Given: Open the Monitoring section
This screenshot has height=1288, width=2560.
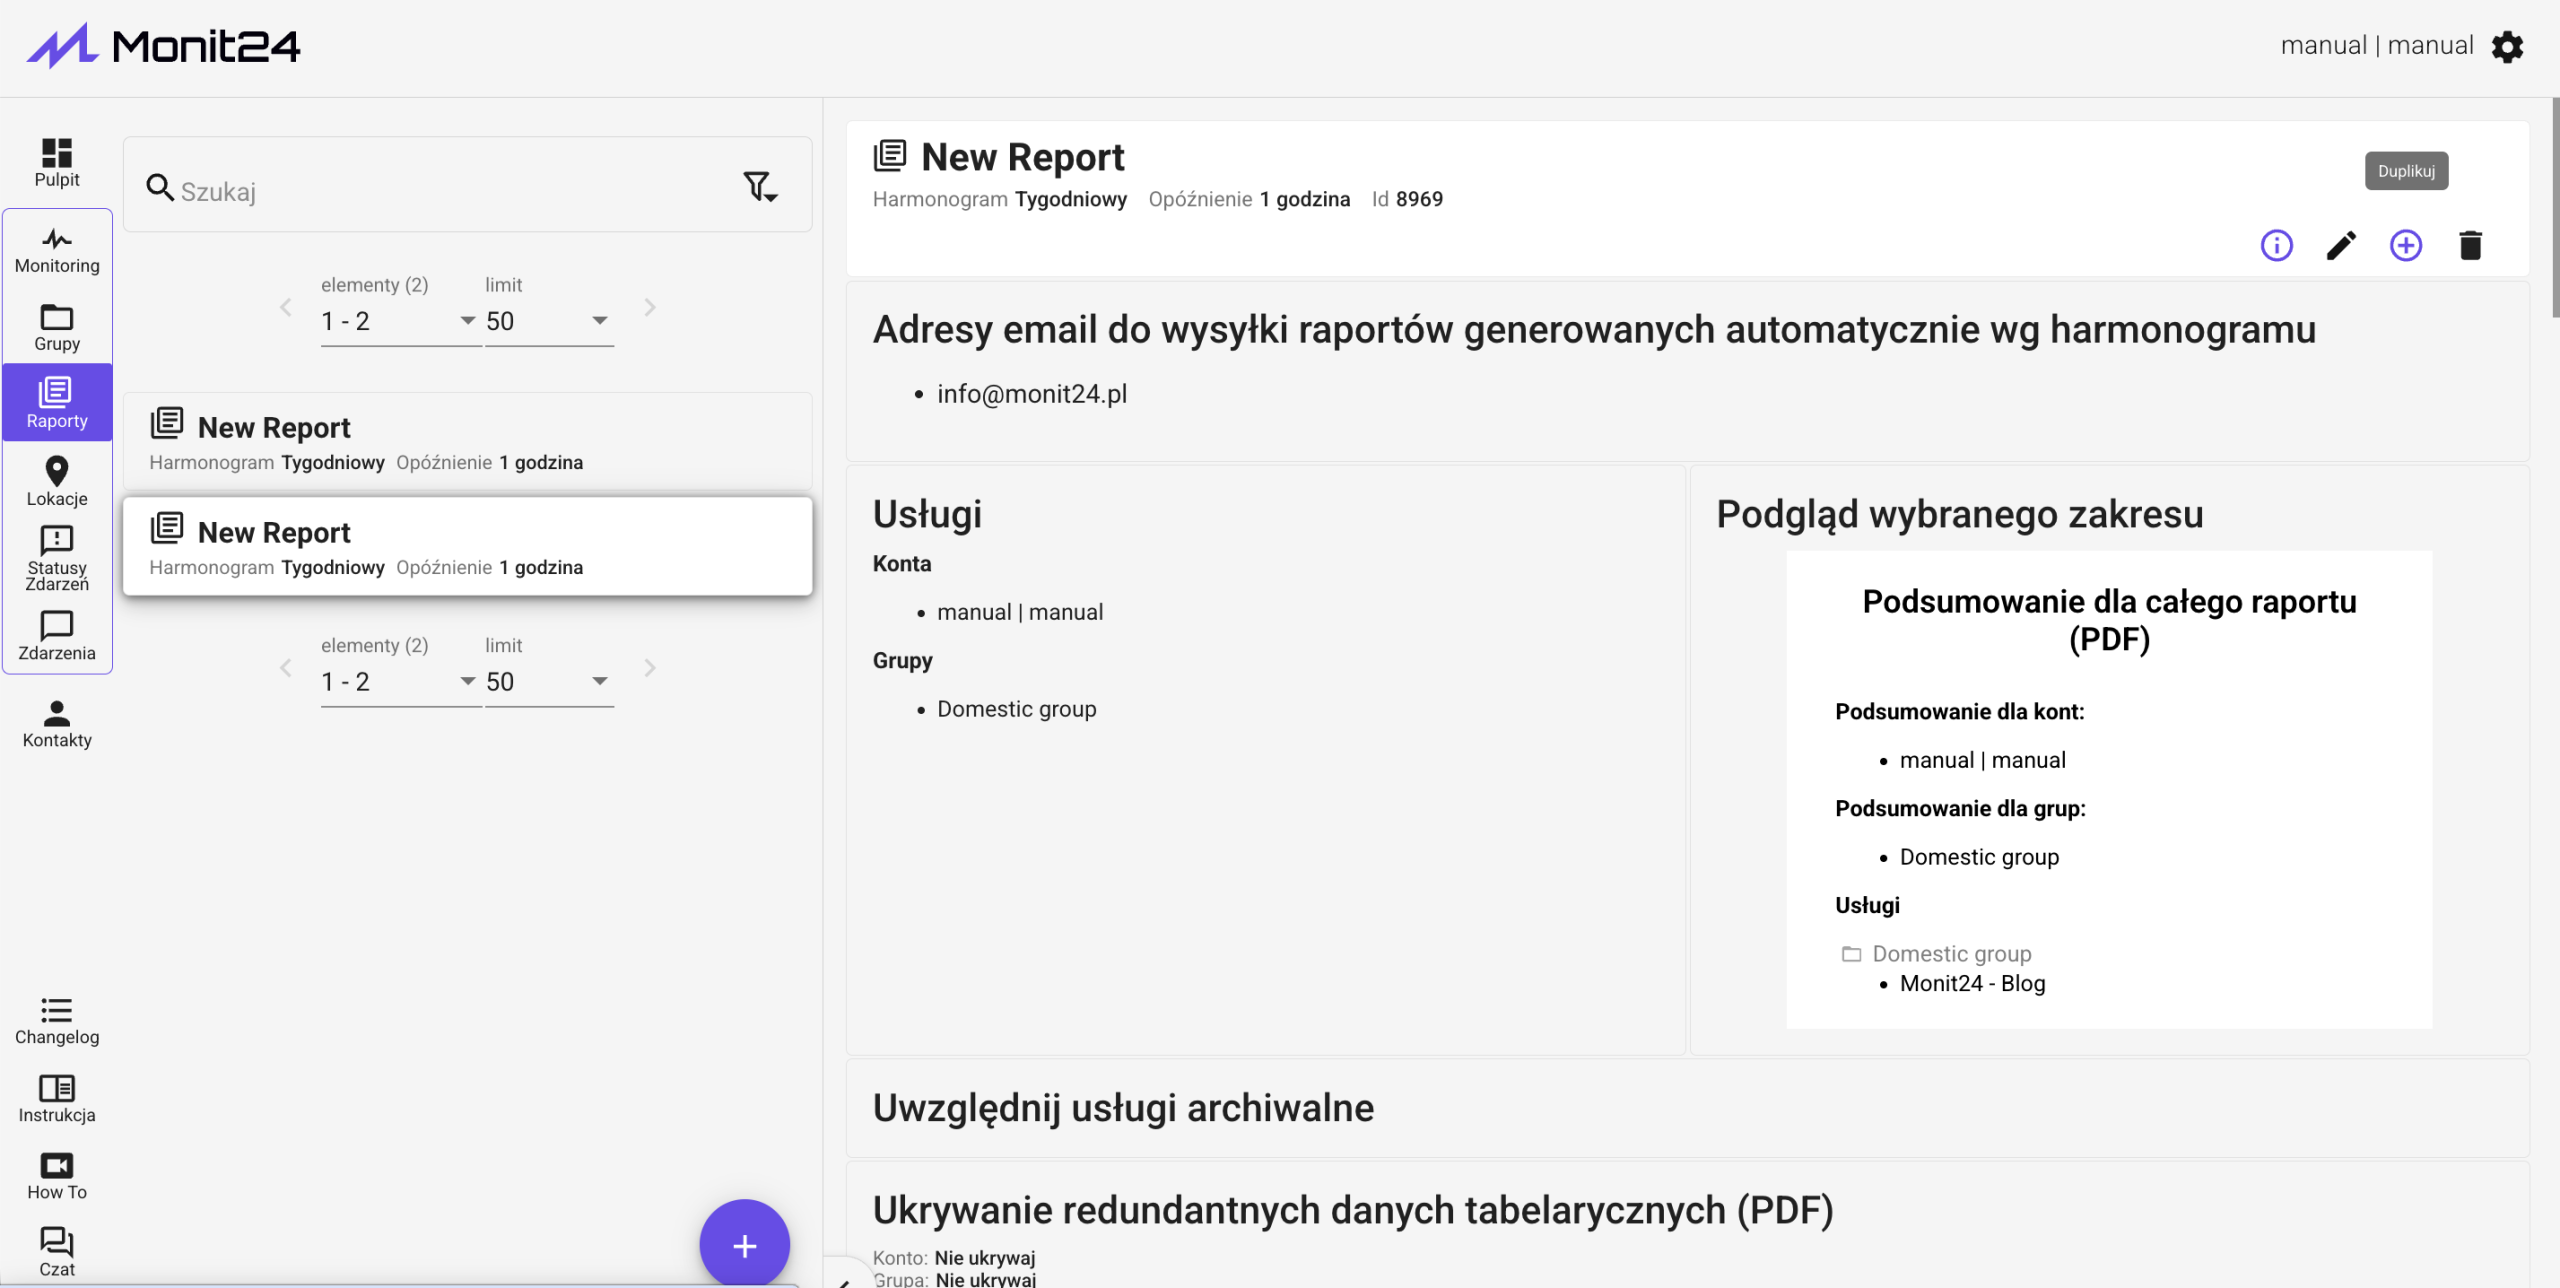Looking at the screenshot, I should (57, 250).
